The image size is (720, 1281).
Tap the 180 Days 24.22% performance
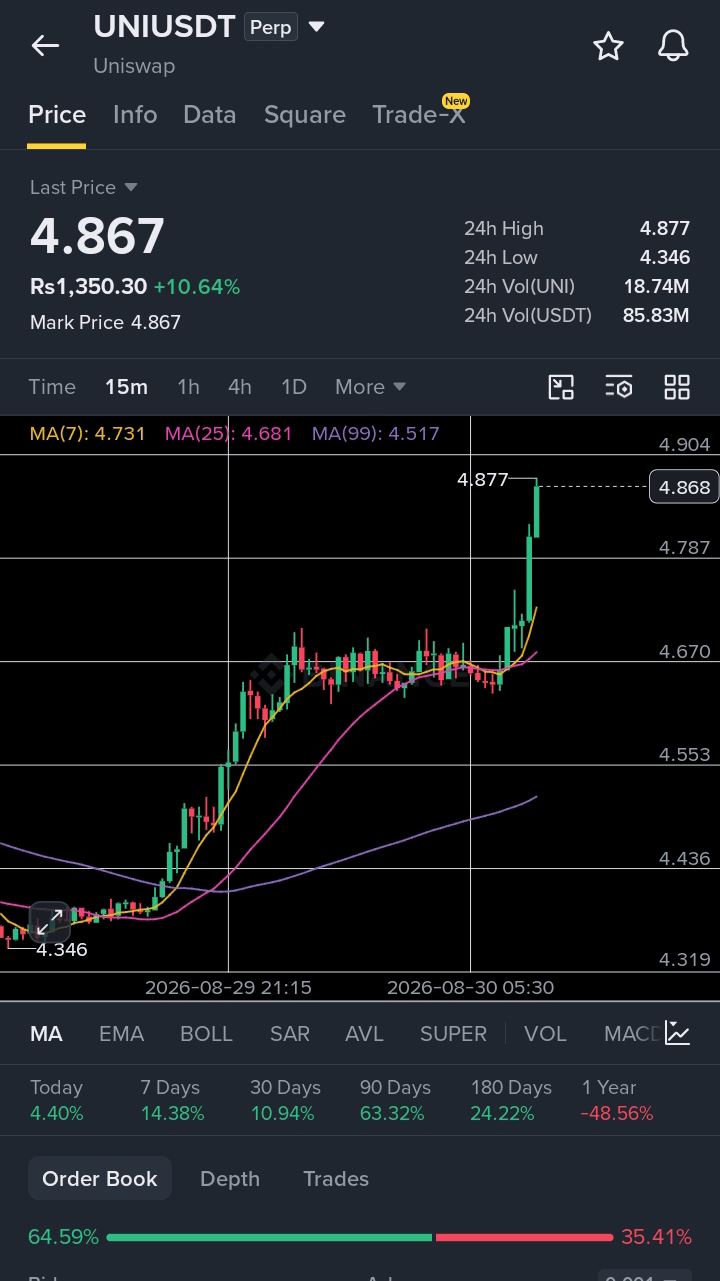(x=511, y=1100)
